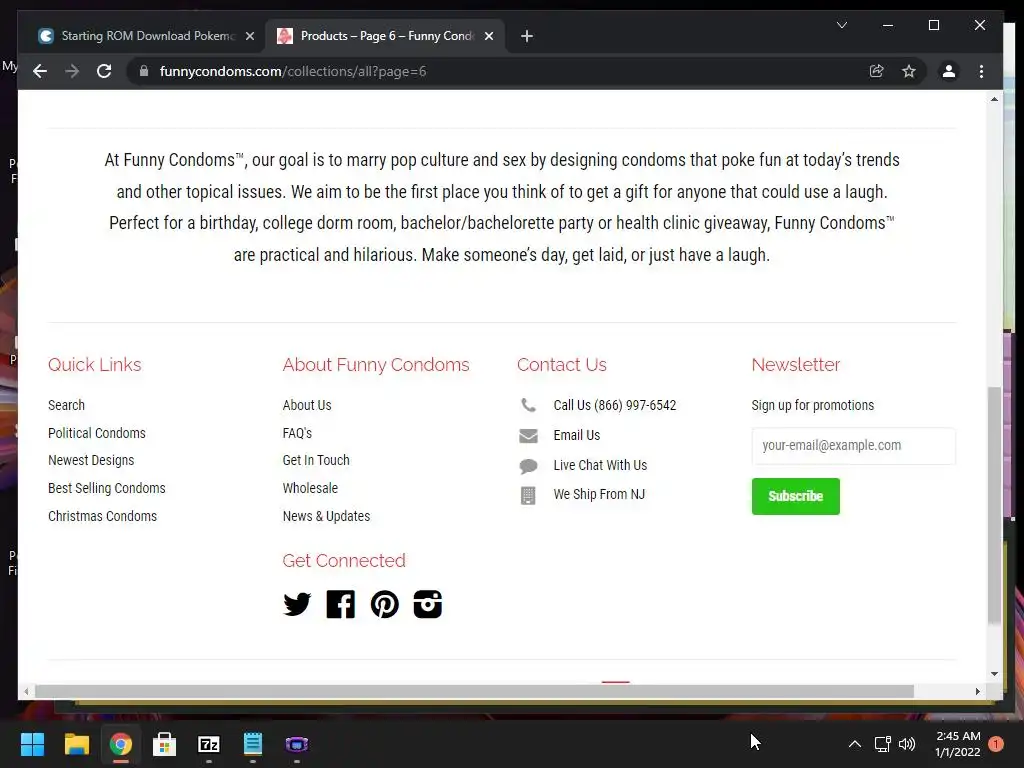Click the Email Us link

(577, 435)
